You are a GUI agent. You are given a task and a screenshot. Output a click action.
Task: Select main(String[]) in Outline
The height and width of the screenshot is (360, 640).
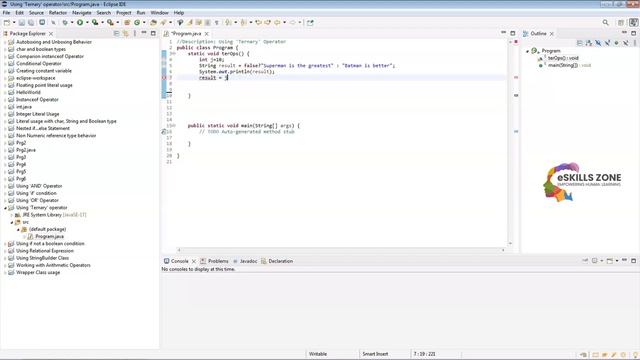point(569,65)
